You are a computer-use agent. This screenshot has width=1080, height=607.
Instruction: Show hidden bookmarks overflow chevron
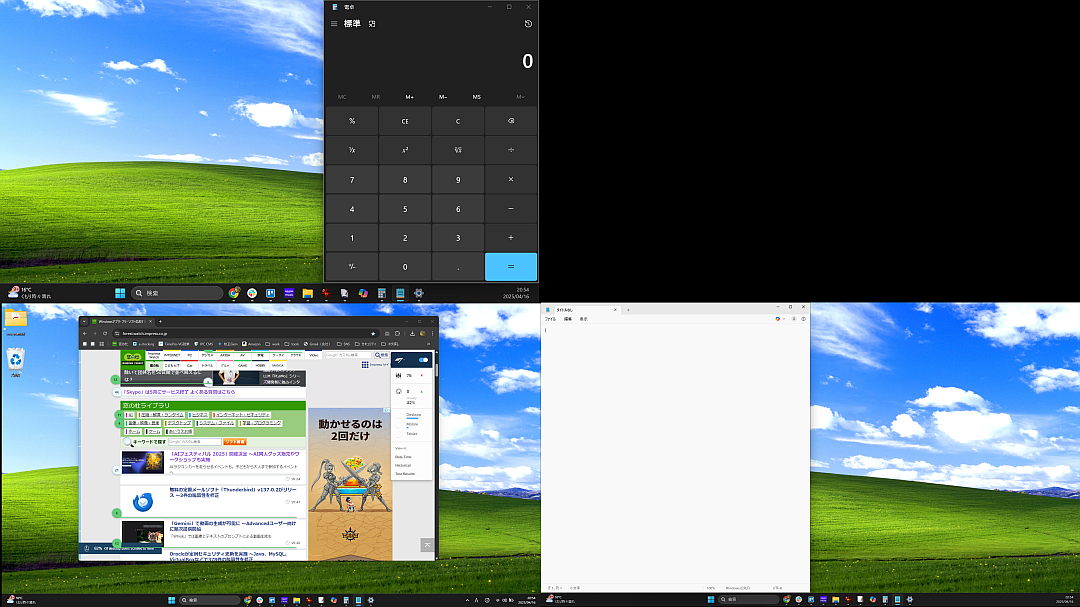coord(428,344)
